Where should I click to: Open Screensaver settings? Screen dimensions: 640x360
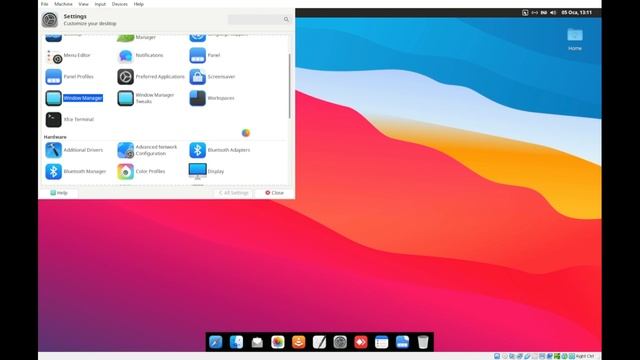213,77
